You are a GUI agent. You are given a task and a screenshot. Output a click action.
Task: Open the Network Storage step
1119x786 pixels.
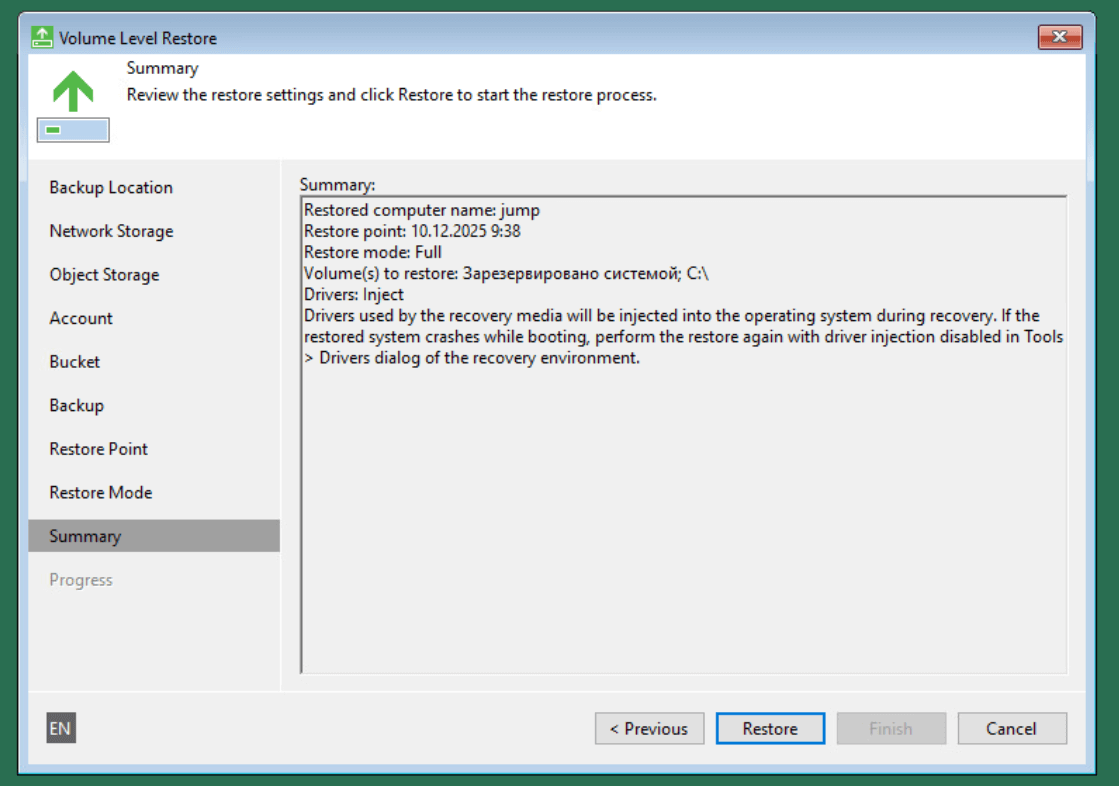pyautogui.click(x=111, y=231)
